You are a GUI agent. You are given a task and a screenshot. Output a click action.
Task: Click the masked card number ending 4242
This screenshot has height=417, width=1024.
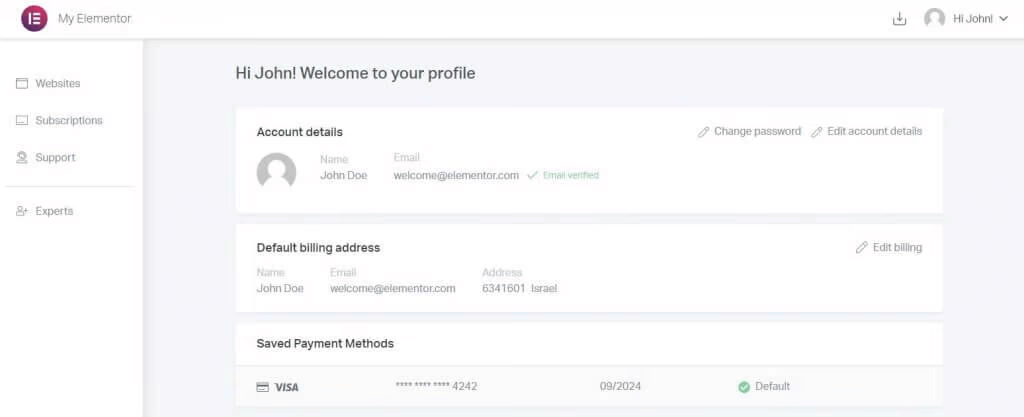(x=436, y=386)
